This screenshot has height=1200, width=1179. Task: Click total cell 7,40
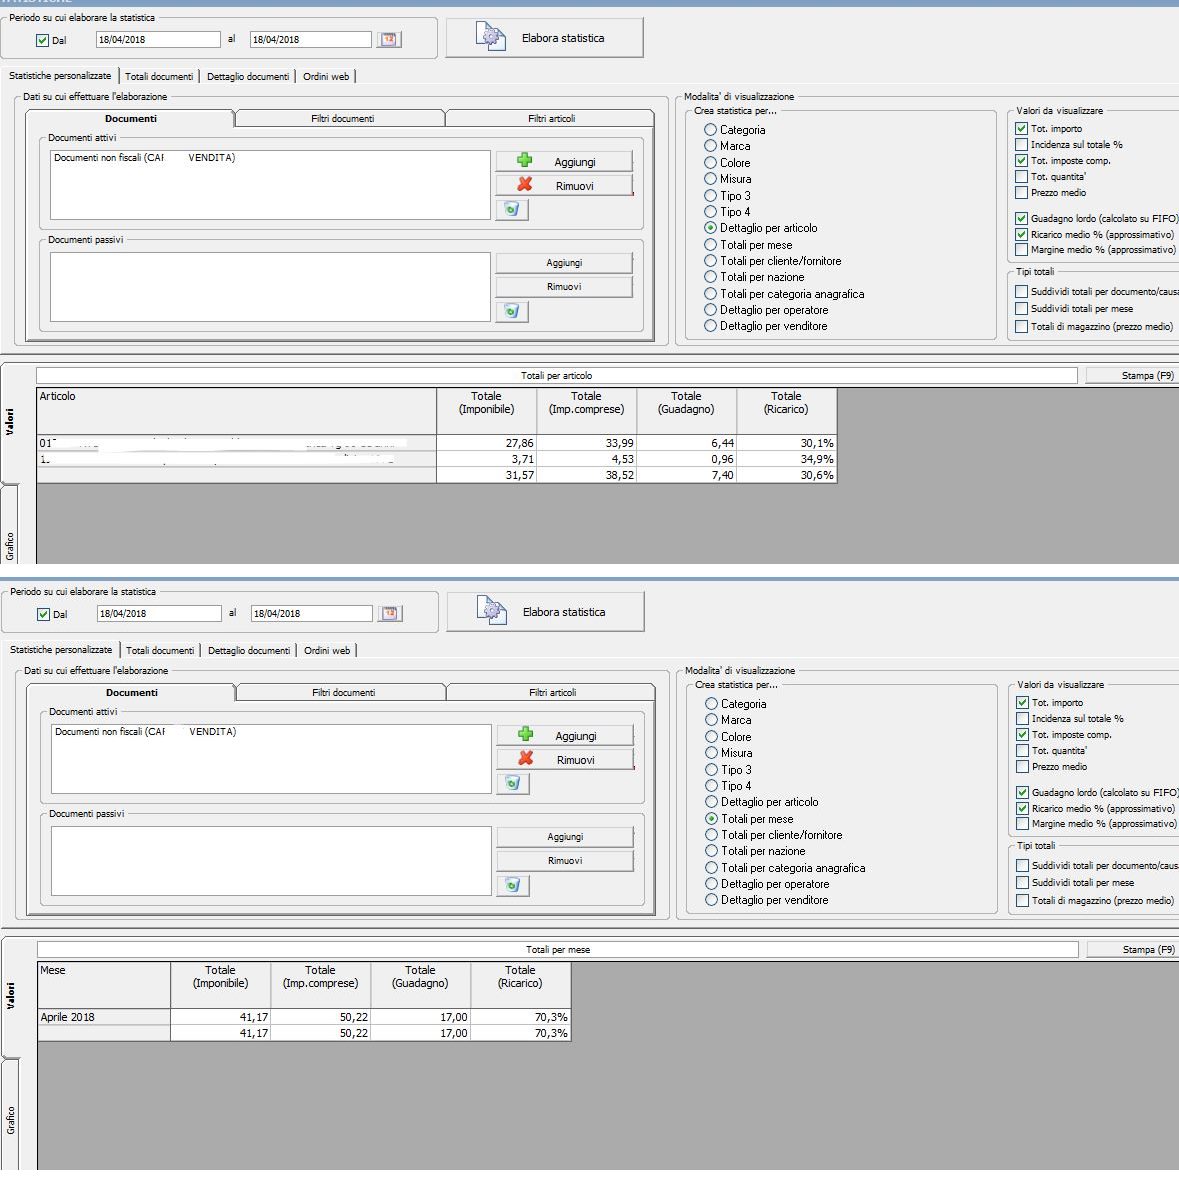click(686, 475)
